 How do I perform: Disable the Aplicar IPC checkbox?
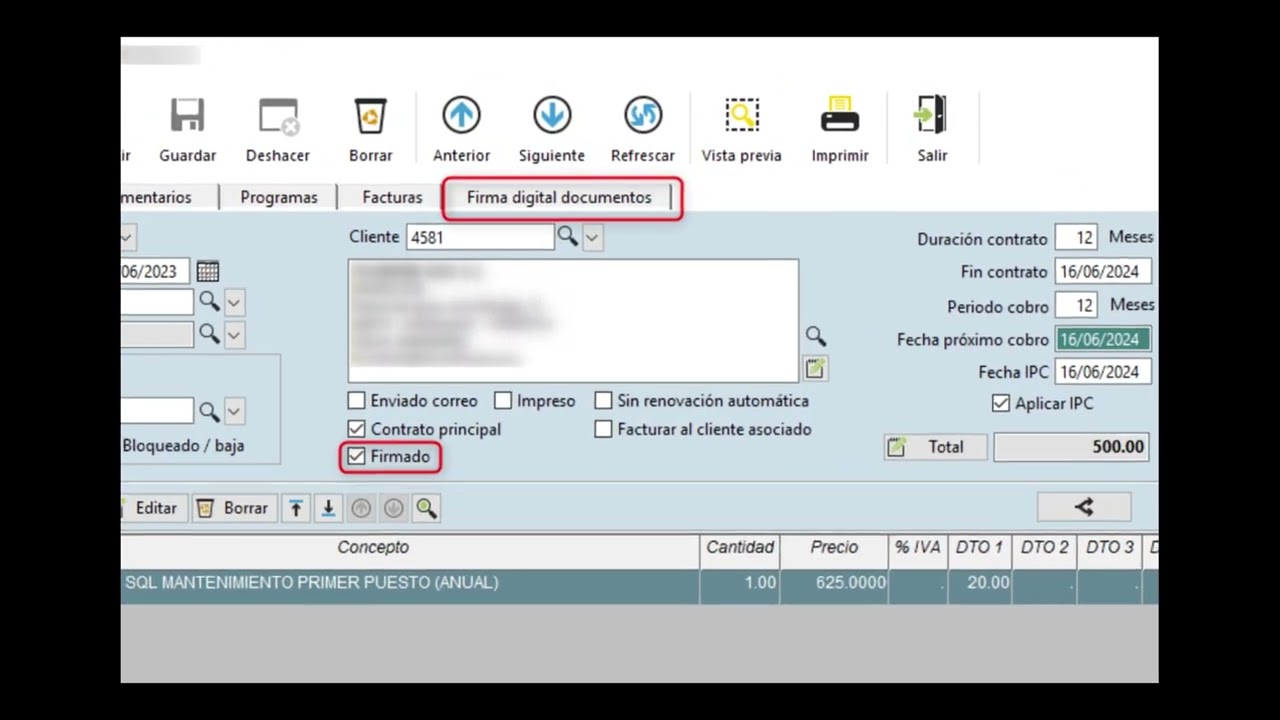pos(1001,404)
